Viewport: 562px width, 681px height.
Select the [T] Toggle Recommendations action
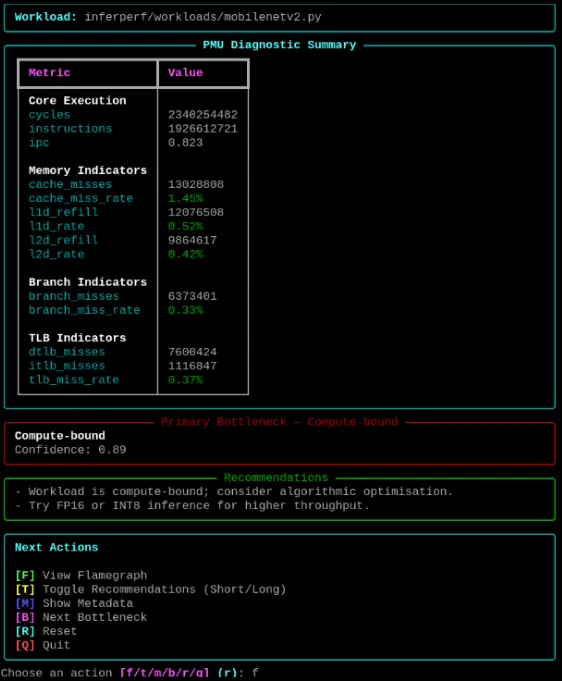pyautogui.click(x=151, y=589)
